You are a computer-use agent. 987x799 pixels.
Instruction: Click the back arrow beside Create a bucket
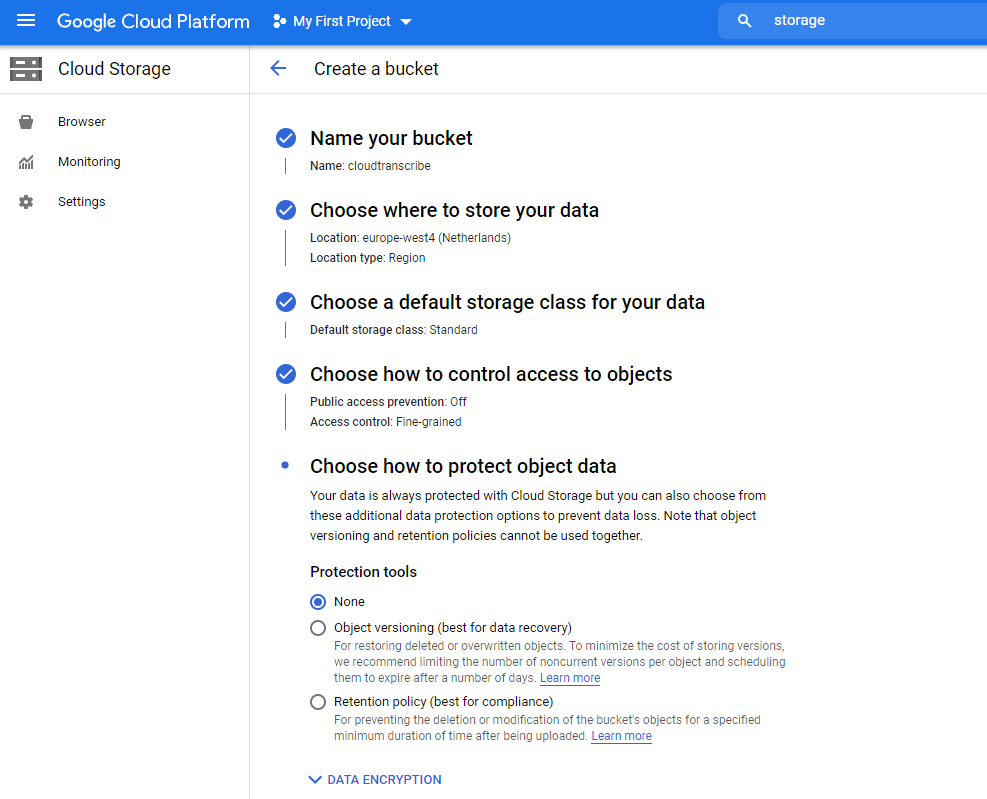278,69
